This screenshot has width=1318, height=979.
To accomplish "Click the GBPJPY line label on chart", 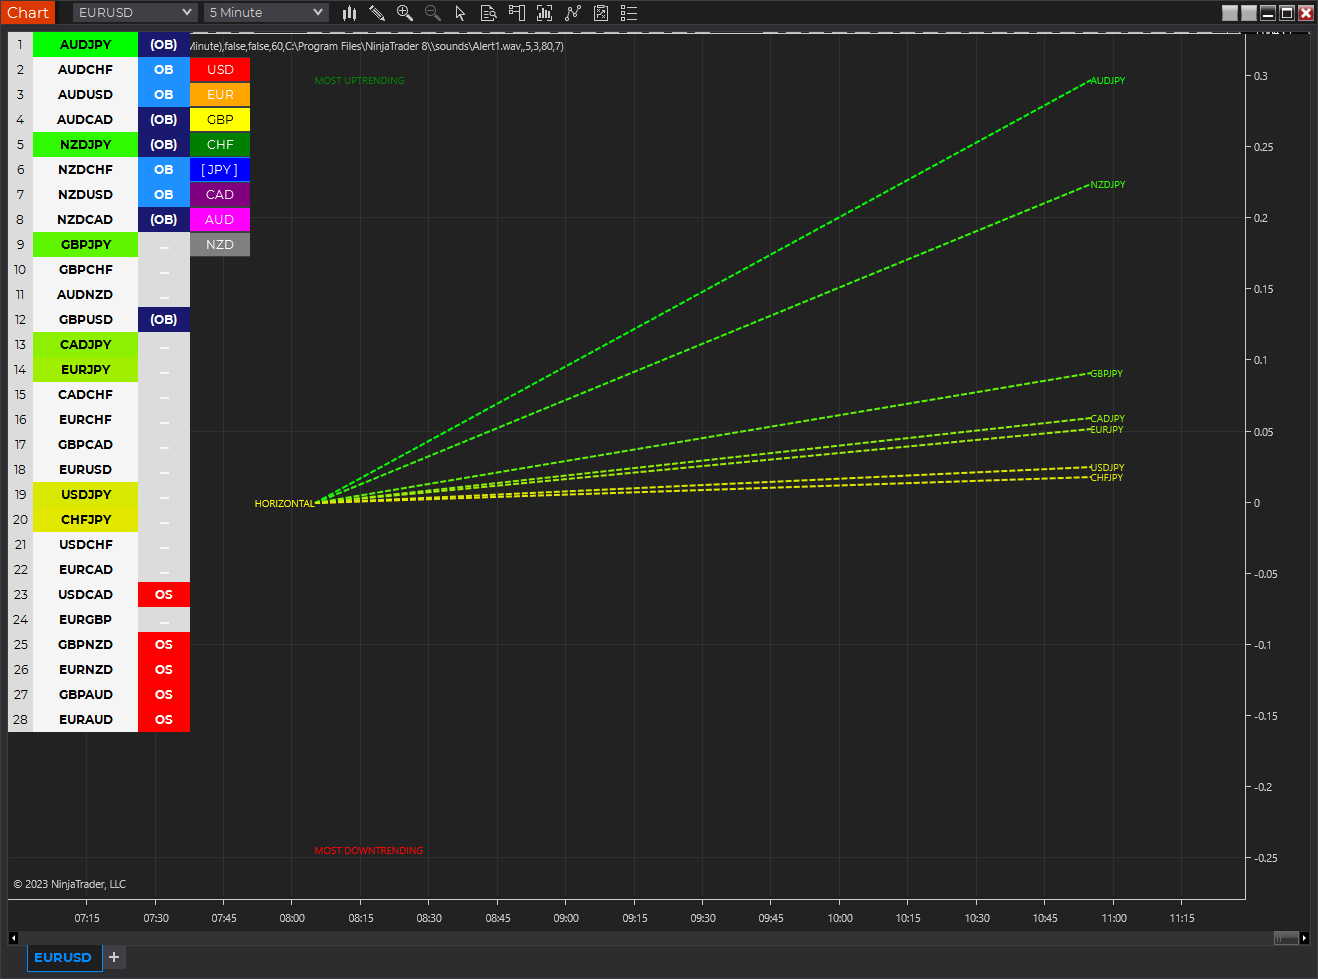I will pos(1106,373).
